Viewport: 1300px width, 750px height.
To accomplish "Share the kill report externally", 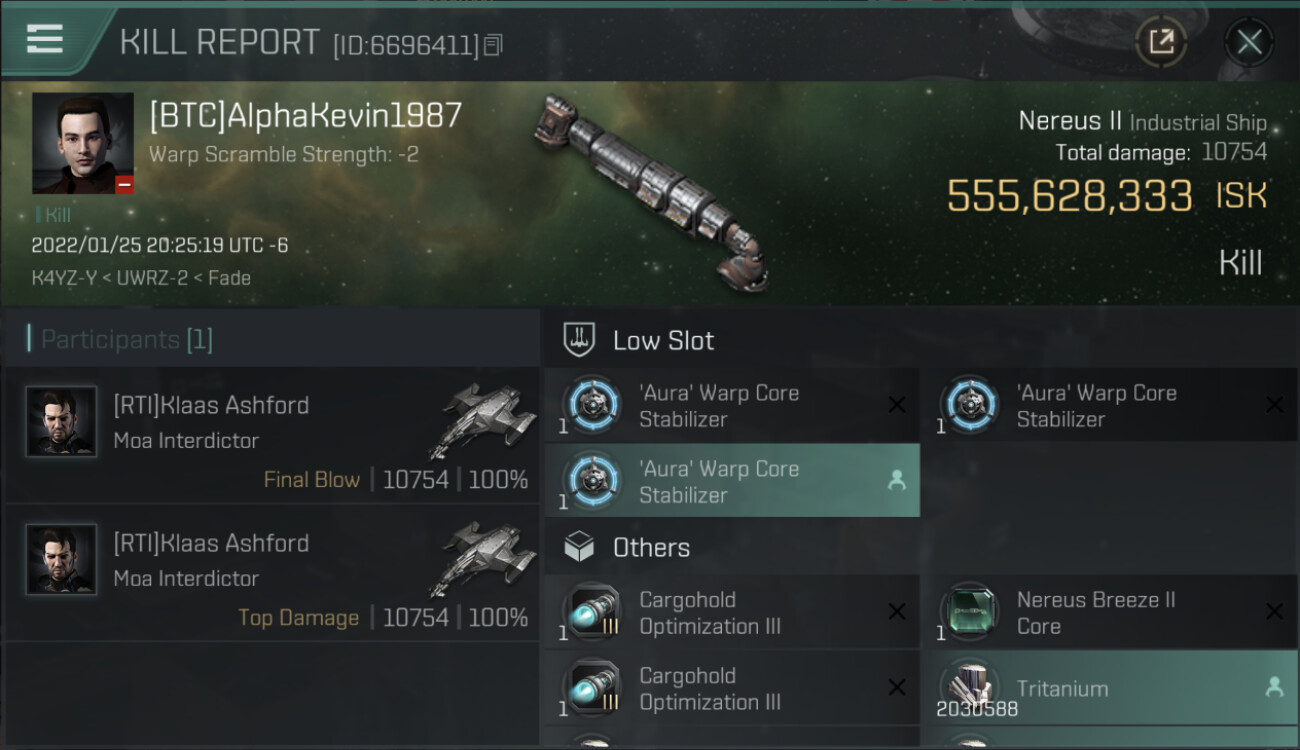I will [1161, 42].
